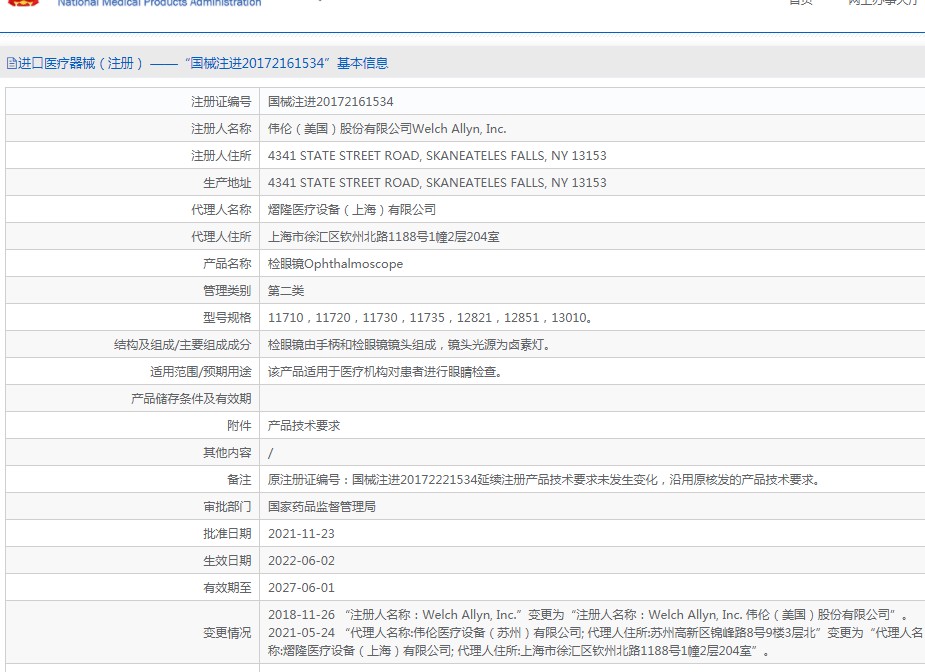Image resolution: width=925 pixels, height=672 pixels.
Task: Select approving department 国家药品监督管理局
Action: pos(322,507)
